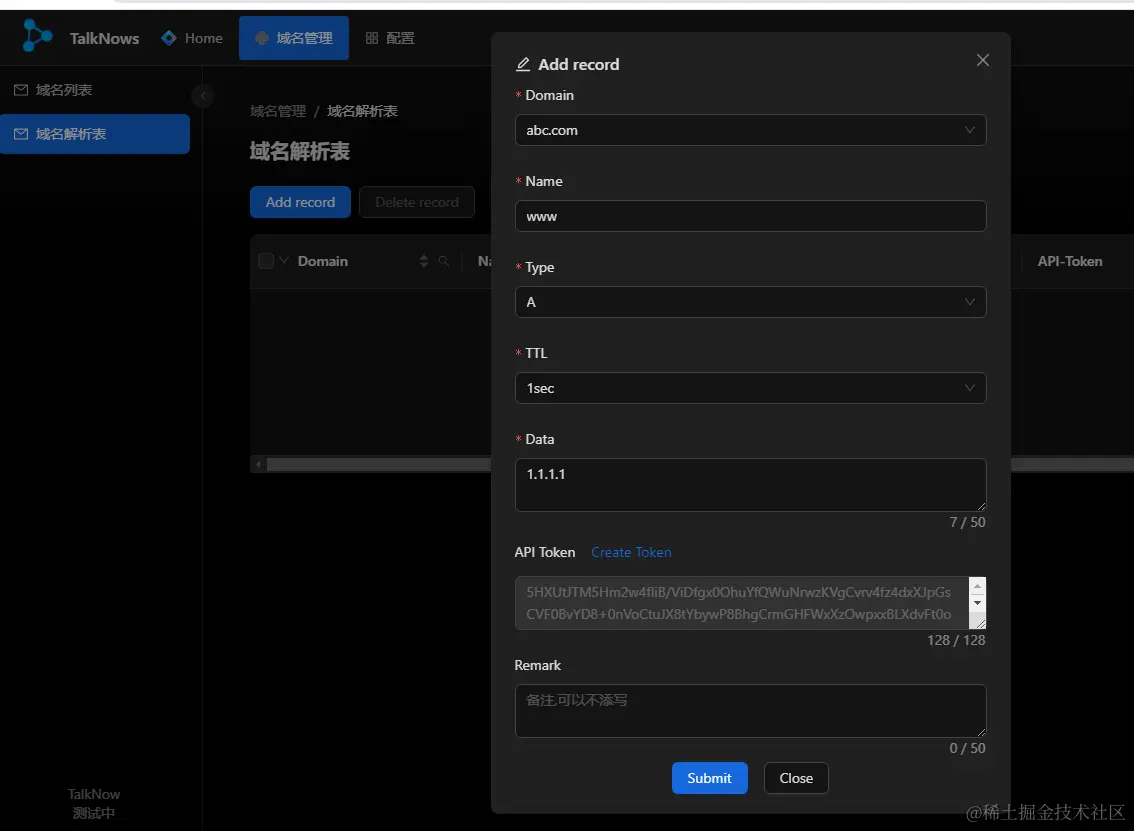1134x831 pixels.
Task: Open the Domain dropdown showing abc.com
Action: 750,130
